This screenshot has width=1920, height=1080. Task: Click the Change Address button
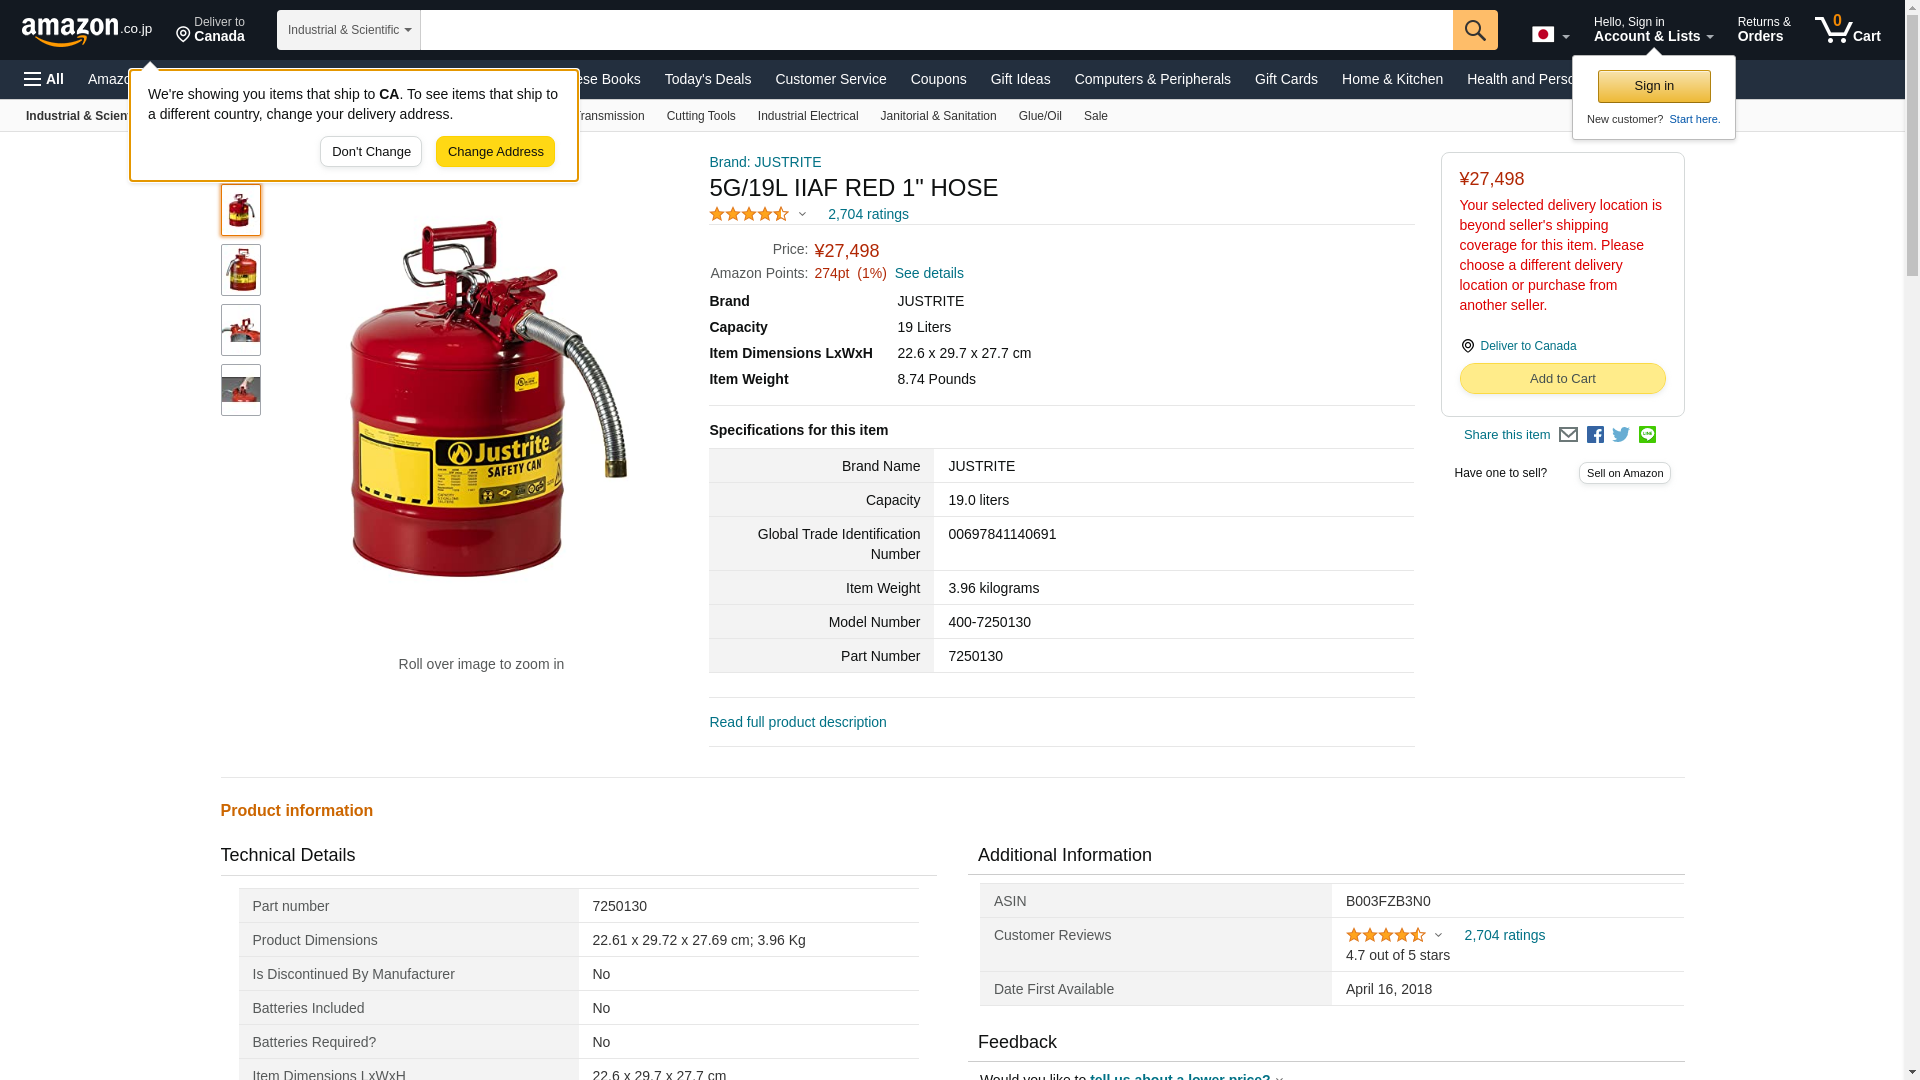(x=495, y=152)
